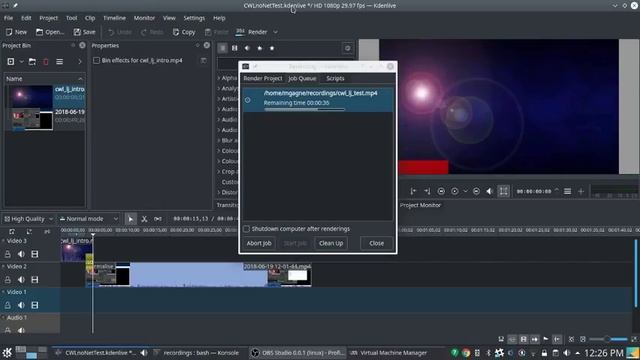640x360 pixels.
Task: Mute audio on Video 3 track
Action: coord(21,254)
